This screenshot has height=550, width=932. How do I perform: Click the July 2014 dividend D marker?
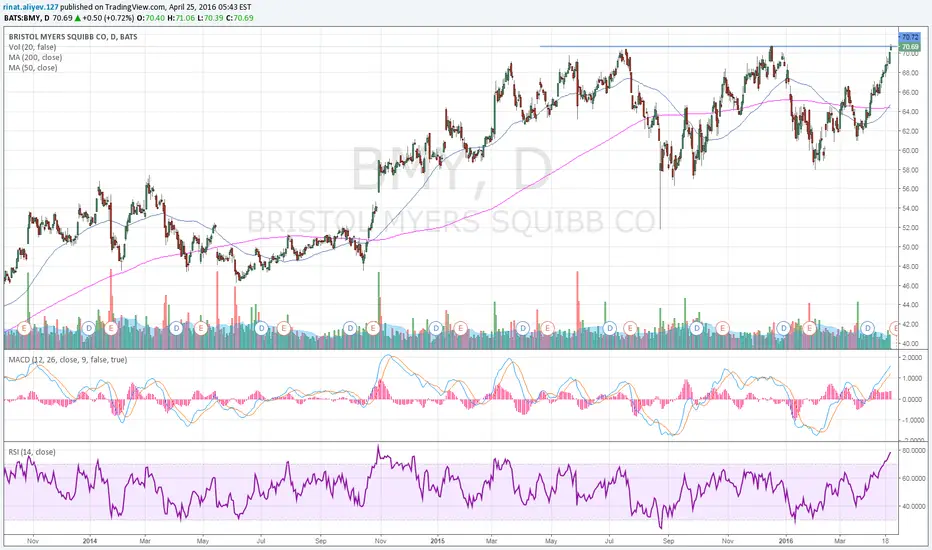(x=261, y=328)
